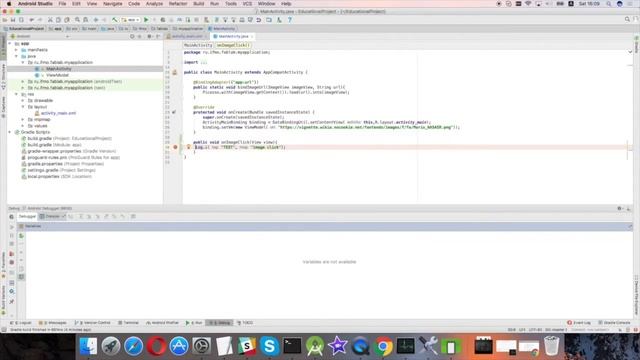This screenshot has width=640, height=360.
Task: Click the Help question mark icon
Action: [290, 20]
